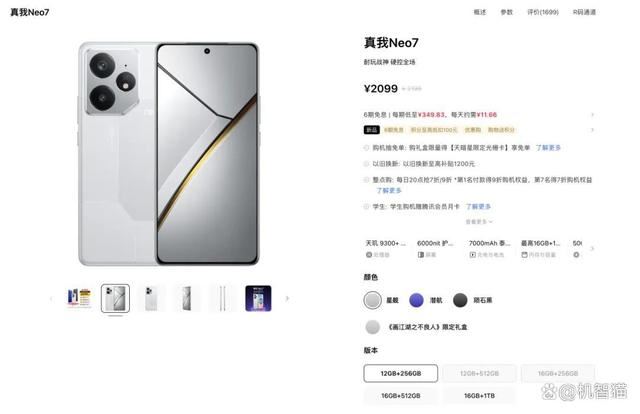The width and height of the screenshot is (640, 414).
Task: Click the battery icon under 7000mAh spec
Action: [473, 255]
